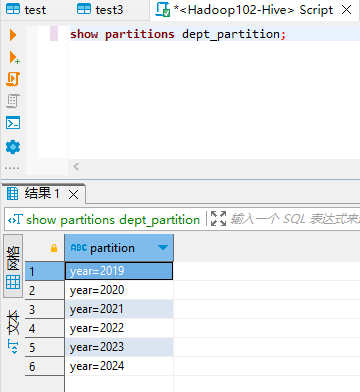Execute SQL statement with the orange play icon
Screen dimensions: 360x392
point(13,35)
